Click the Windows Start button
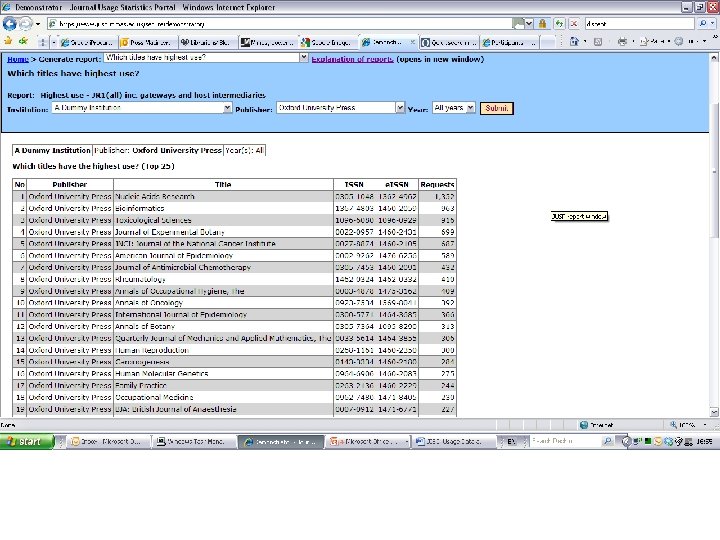Viewport: 720px width, 540px height. click(27, 442)
